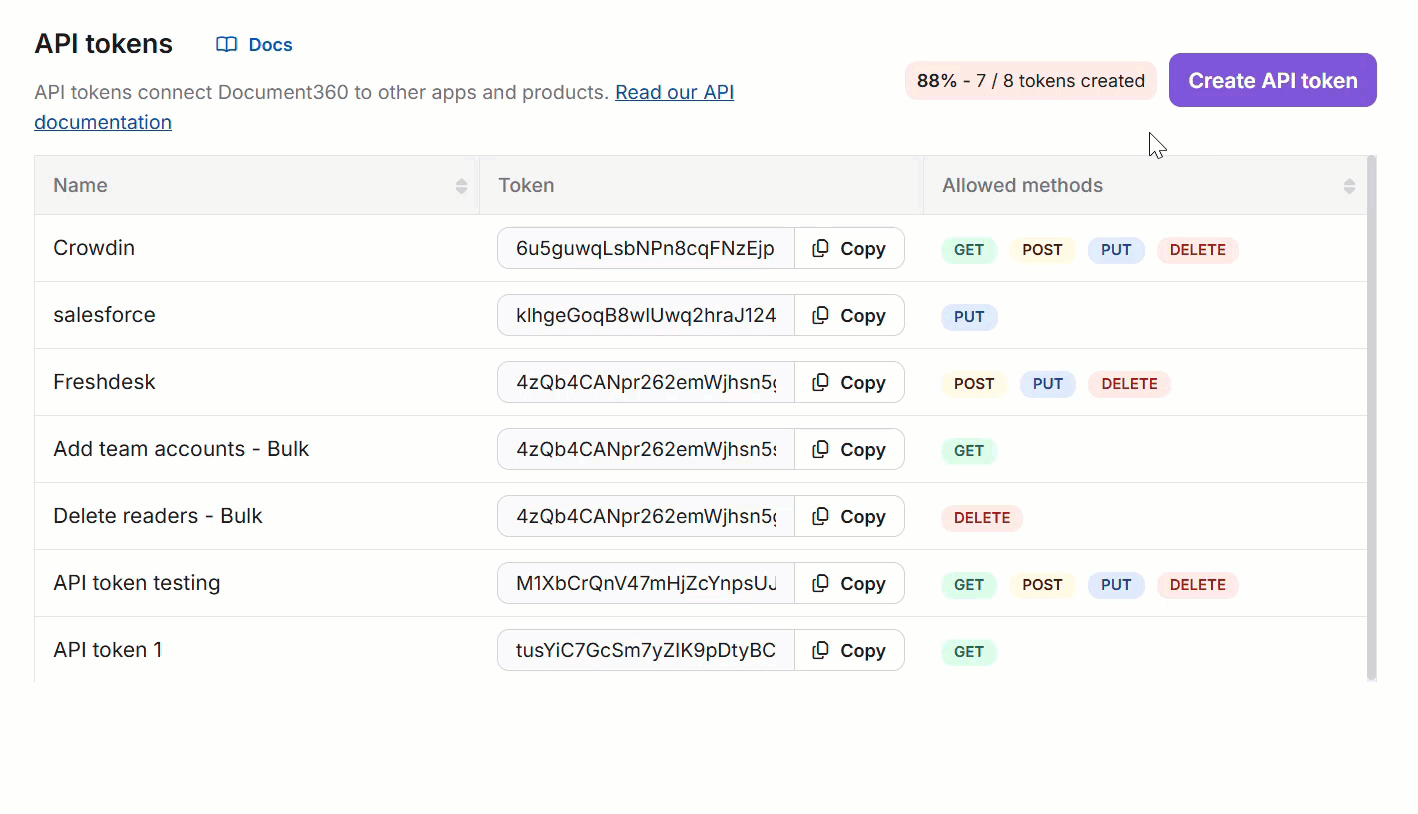Copy the API token 1 token

pos(849,651)
